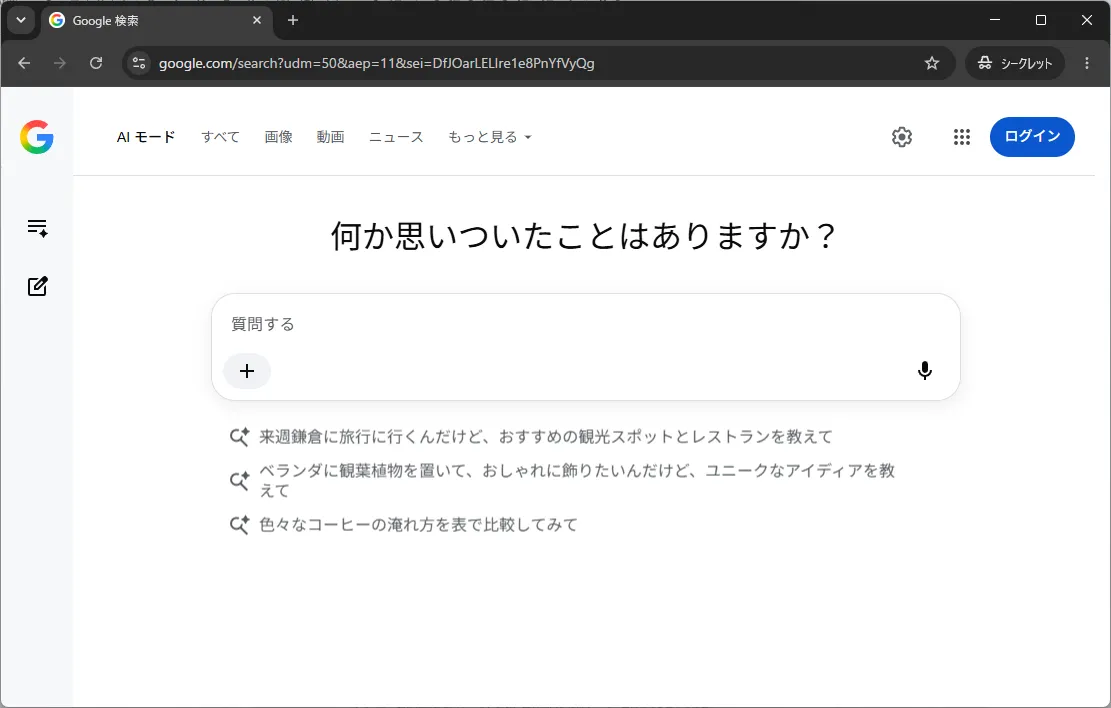This screenshot has height=708, width=1111.
Task: Start a new chat with pencil icon
Action: (38, 286)
